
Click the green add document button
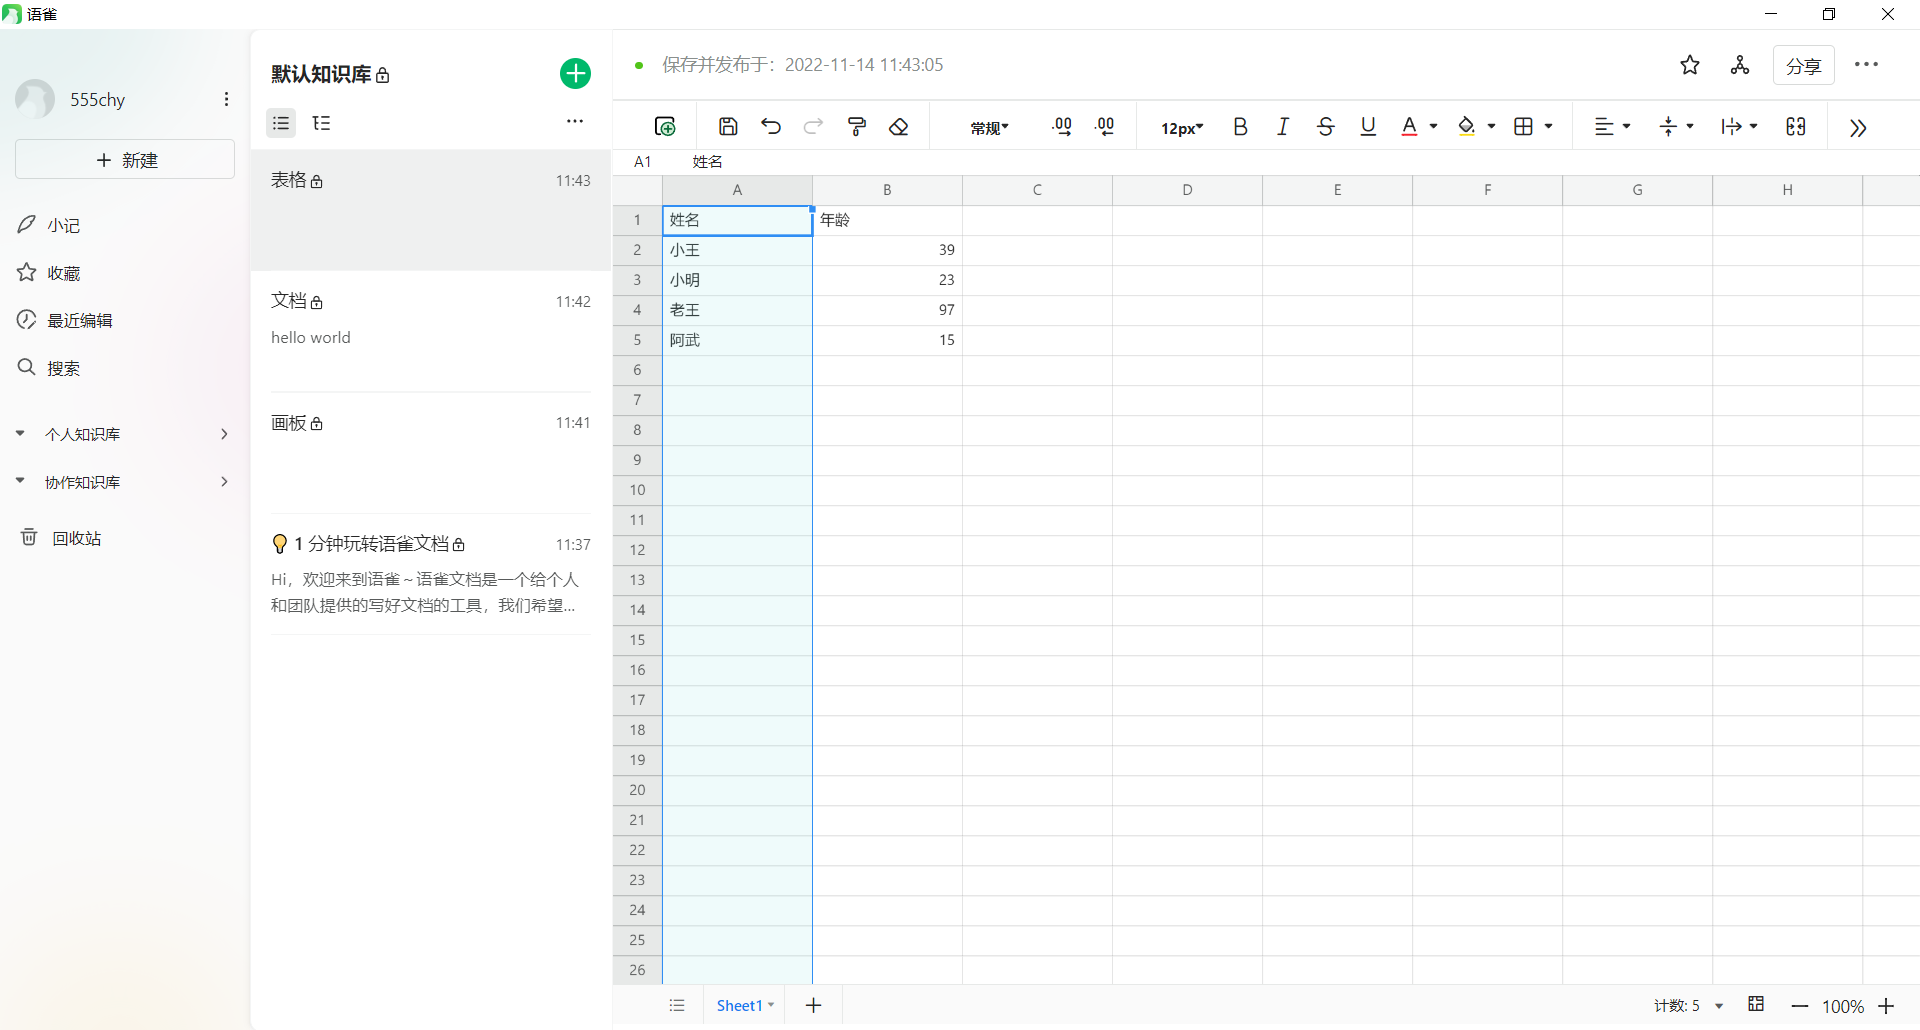(x=575, y=74)
